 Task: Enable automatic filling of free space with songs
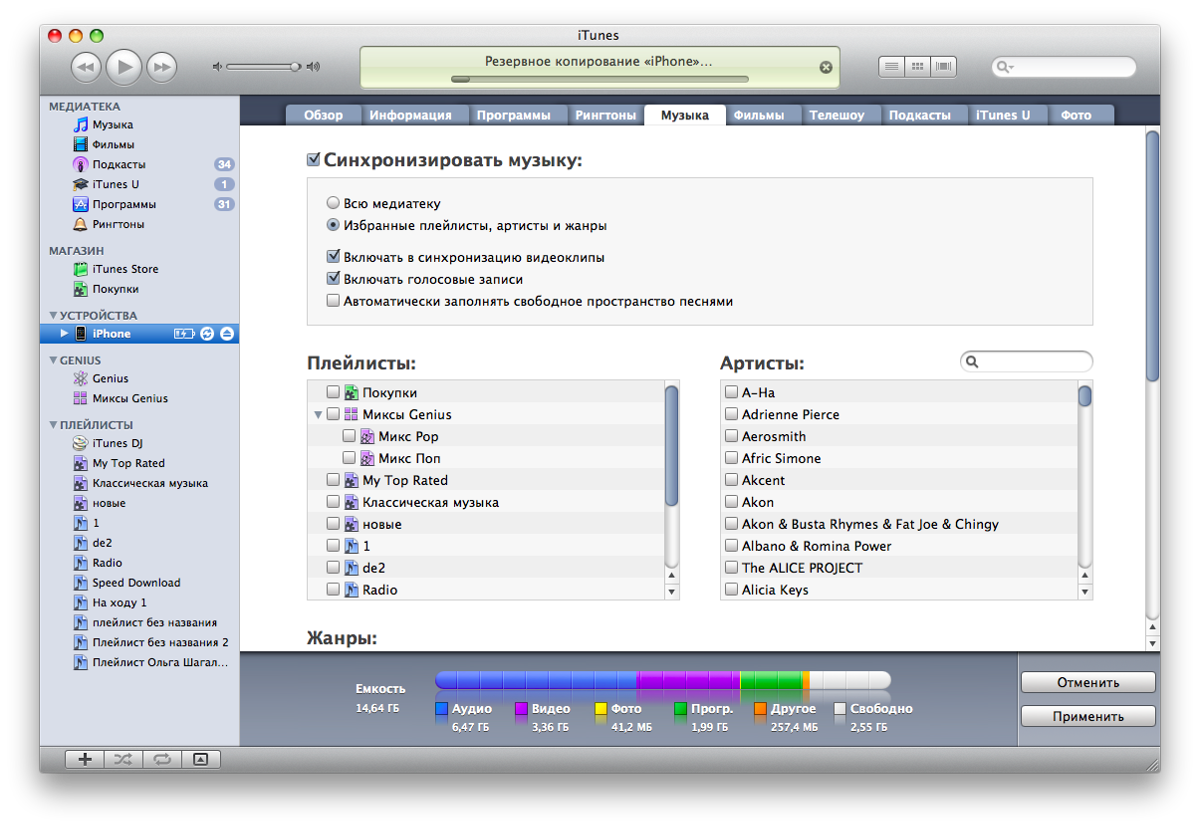click(333, 301)
